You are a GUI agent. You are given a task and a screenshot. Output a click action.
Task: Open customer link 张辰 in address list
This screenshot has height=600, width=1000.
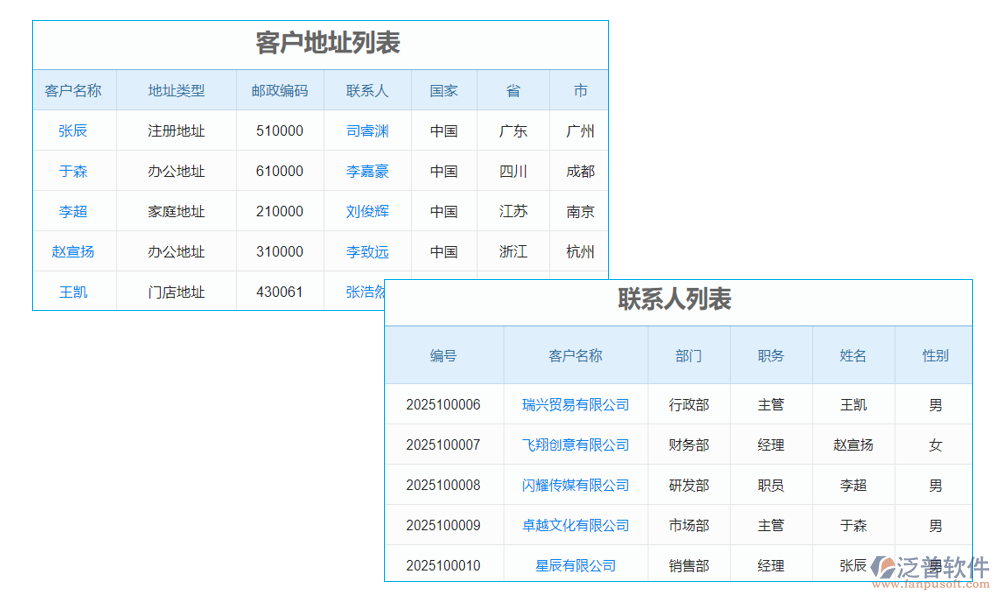[x=73, y=131]
